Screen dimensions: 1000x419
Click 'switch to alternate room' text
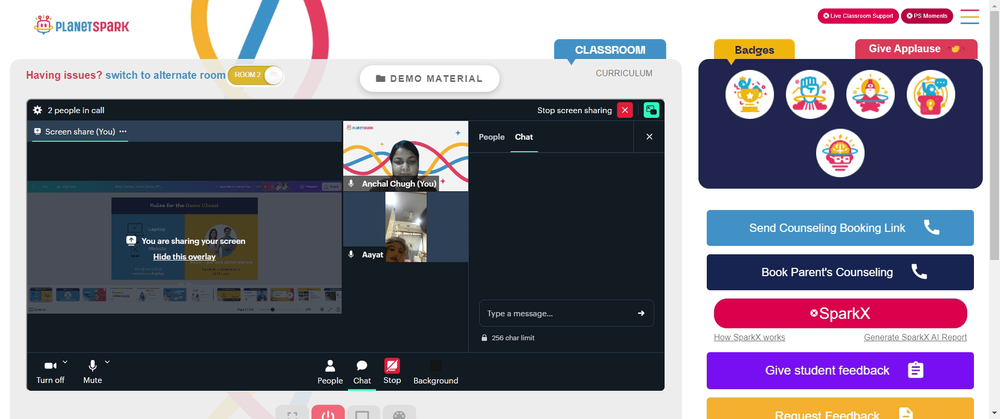[x=165, y=75]
